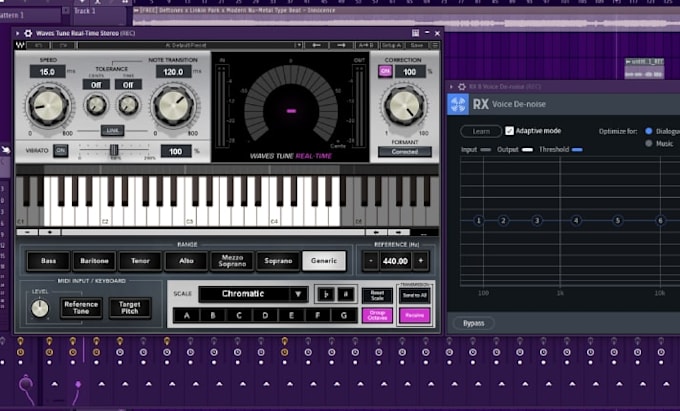Click the Speed value field 15.0
680x411 pixels.
[47, 72]
